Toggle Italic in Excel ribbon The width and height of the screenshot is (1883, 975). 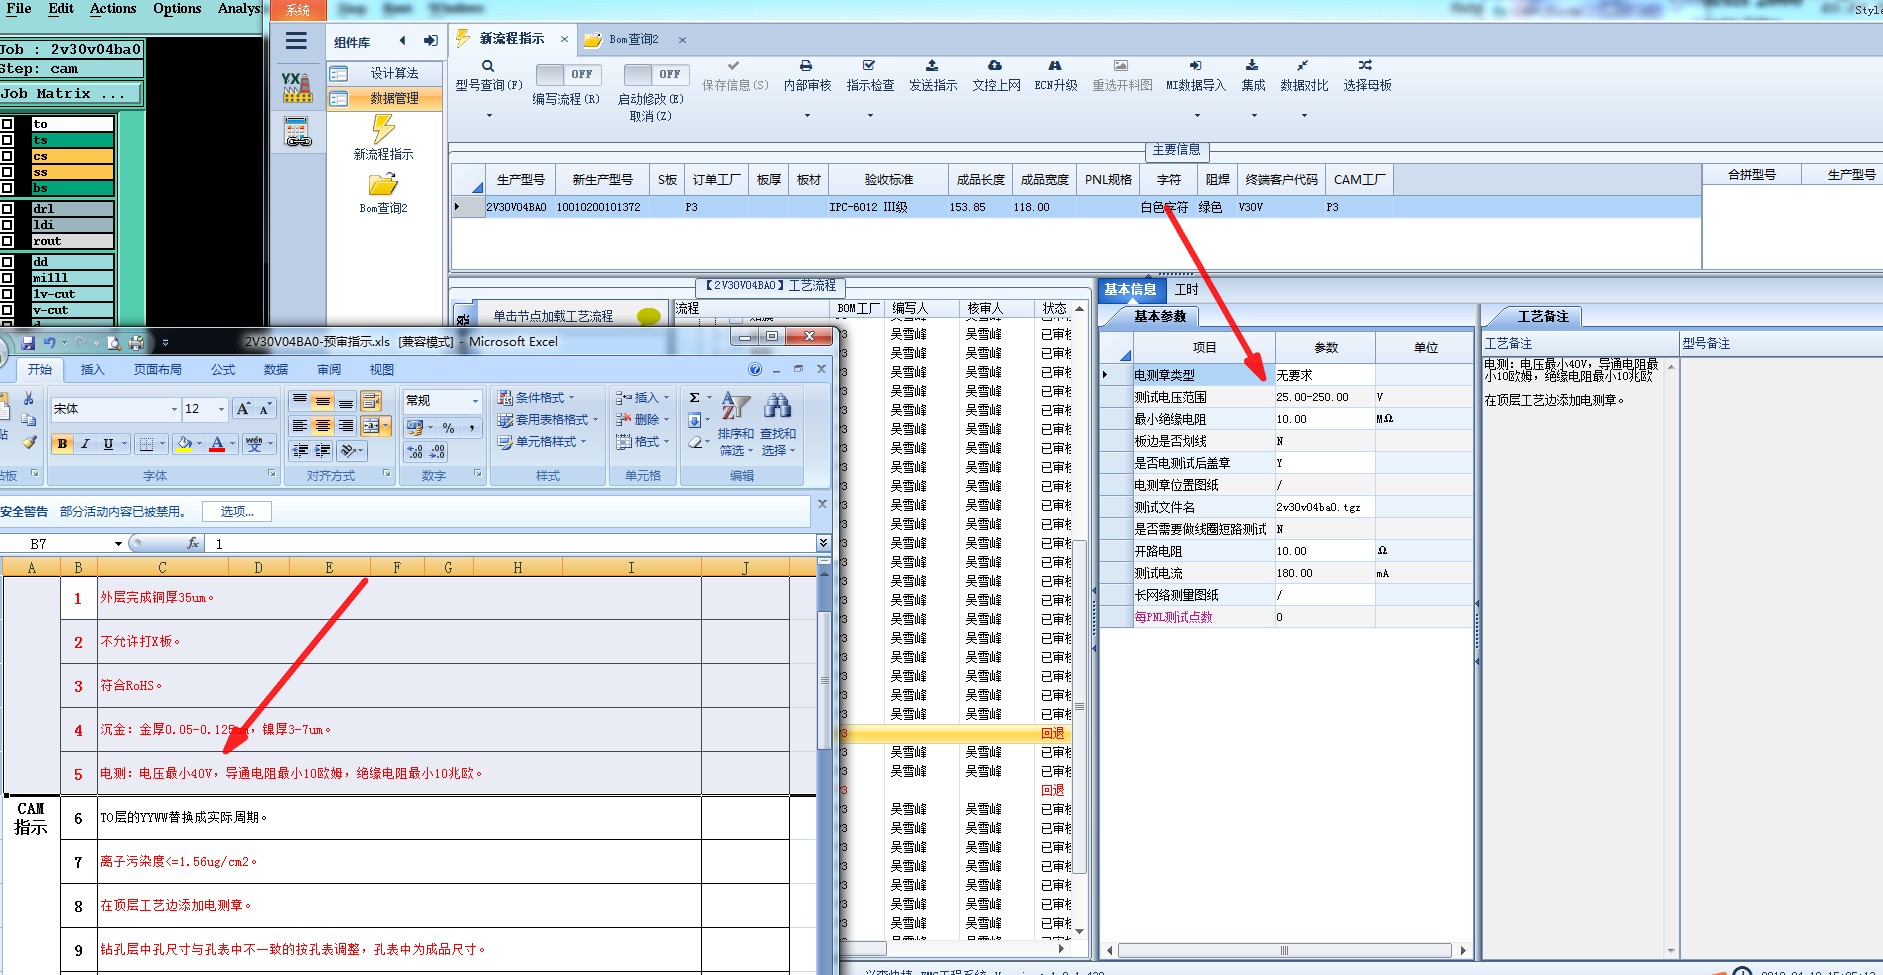tap(85, 444)
